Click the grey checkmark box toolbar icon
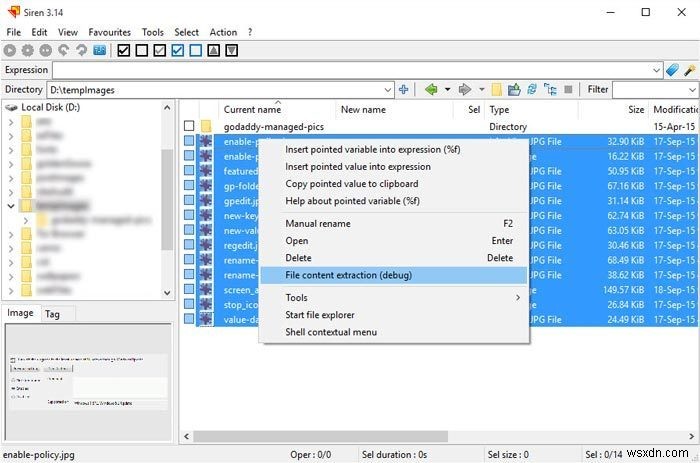 [159, 50]
